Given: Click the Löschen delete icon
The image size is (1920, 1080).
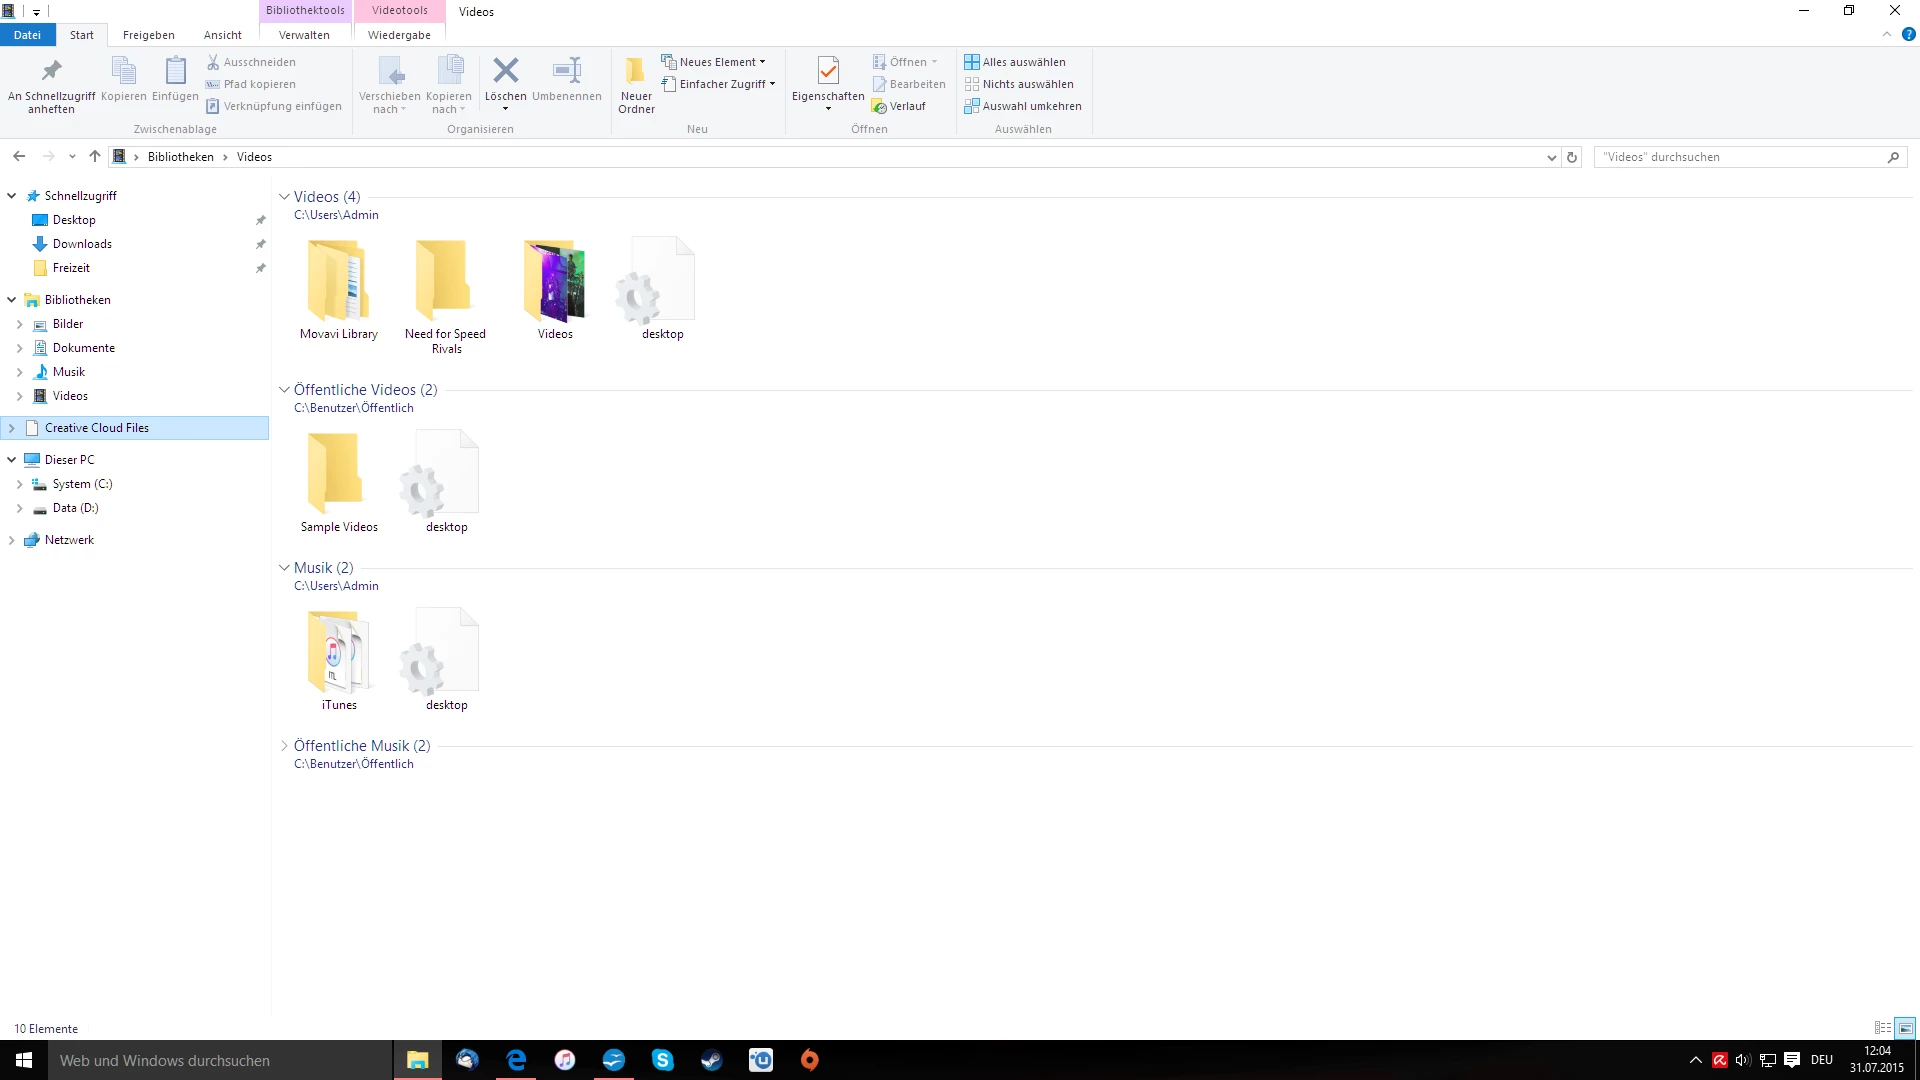Looking at the screenshot, I should coord(506,71).
